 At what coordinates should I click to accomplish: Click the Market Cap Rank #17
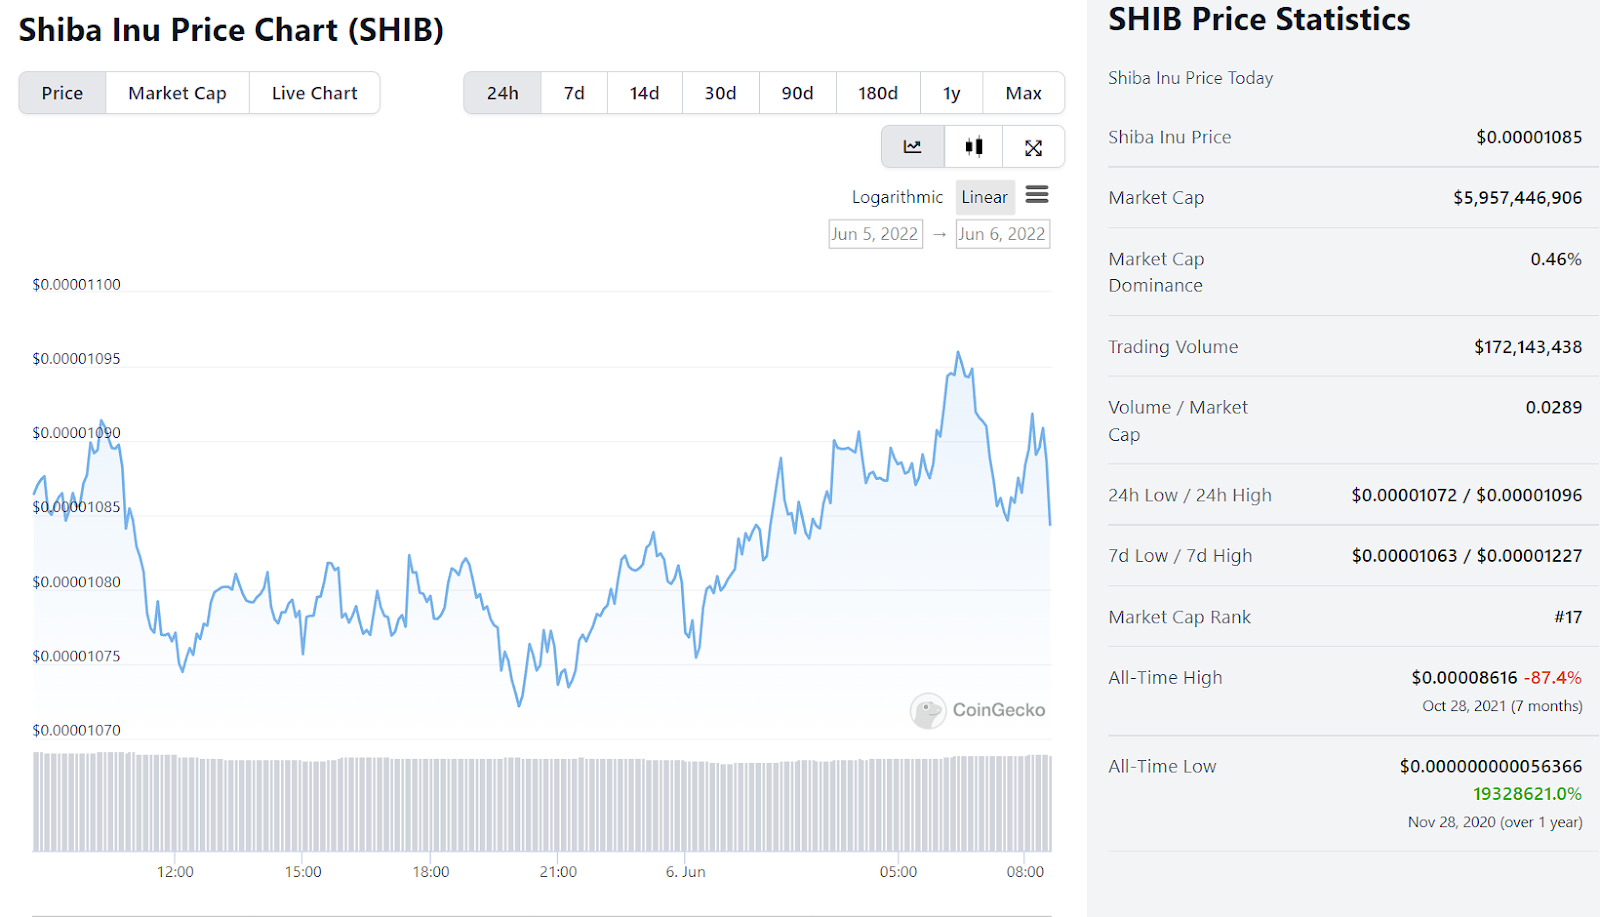pyautogui.click(x=1568, y=617)
